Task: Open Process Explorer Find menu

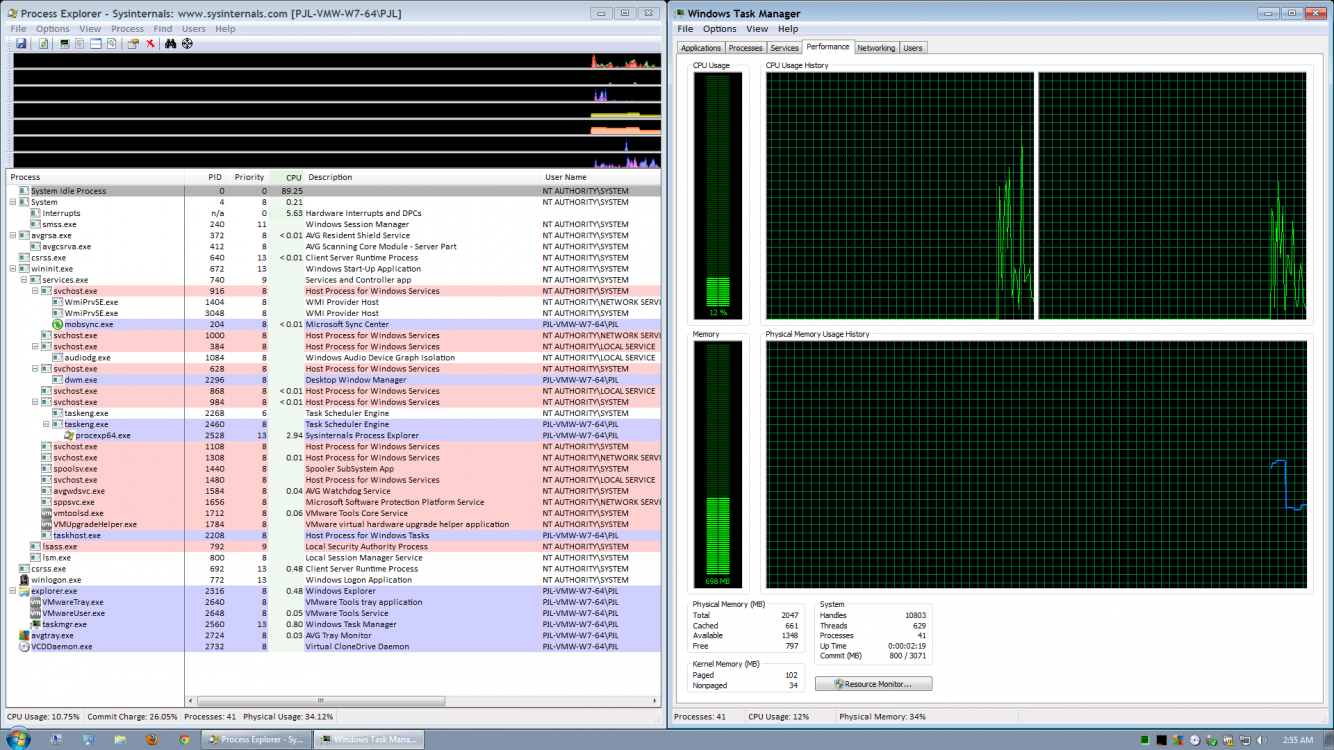Action: pyautogui.click(x=162, y=29)
